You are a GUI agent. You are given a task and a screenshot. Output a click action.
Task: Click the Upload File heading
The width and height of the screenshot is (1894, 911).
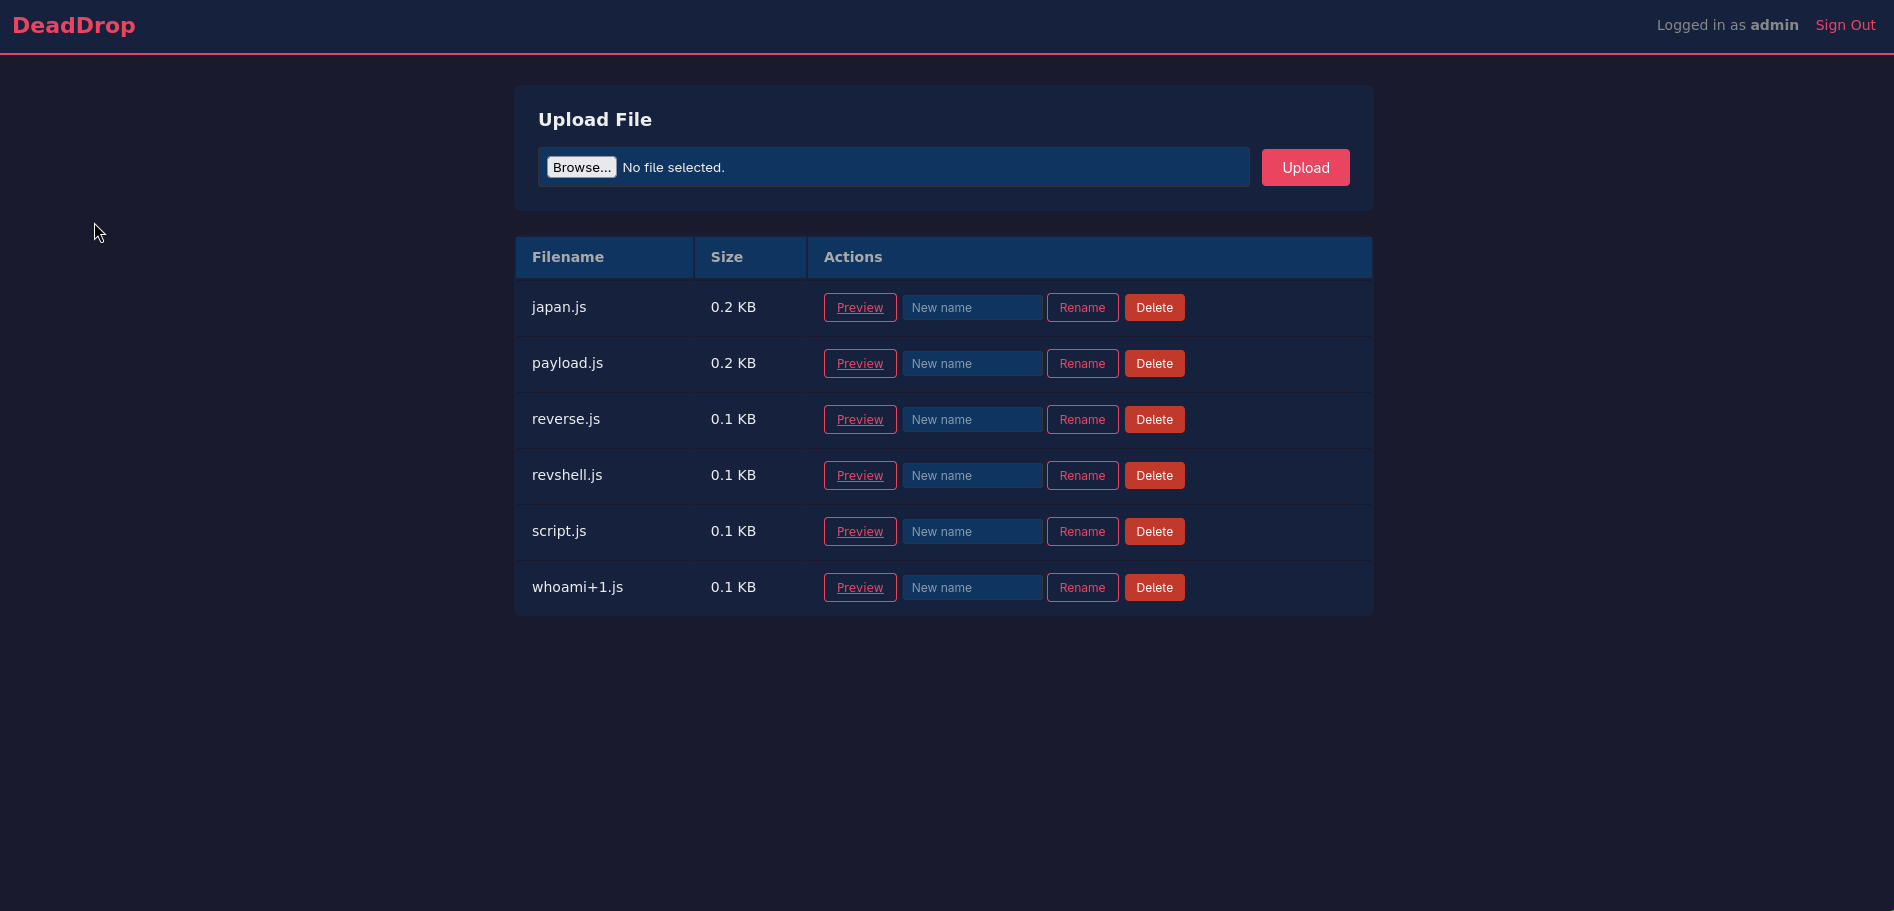coord(595,120)
